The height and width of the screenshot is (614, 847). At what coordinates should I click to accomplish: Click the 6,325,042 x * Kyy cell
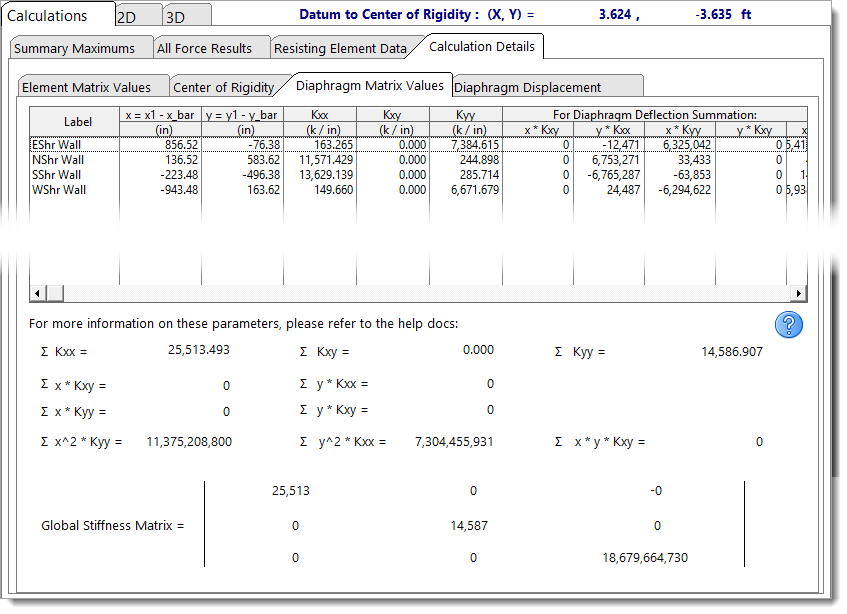coord(680,145)
